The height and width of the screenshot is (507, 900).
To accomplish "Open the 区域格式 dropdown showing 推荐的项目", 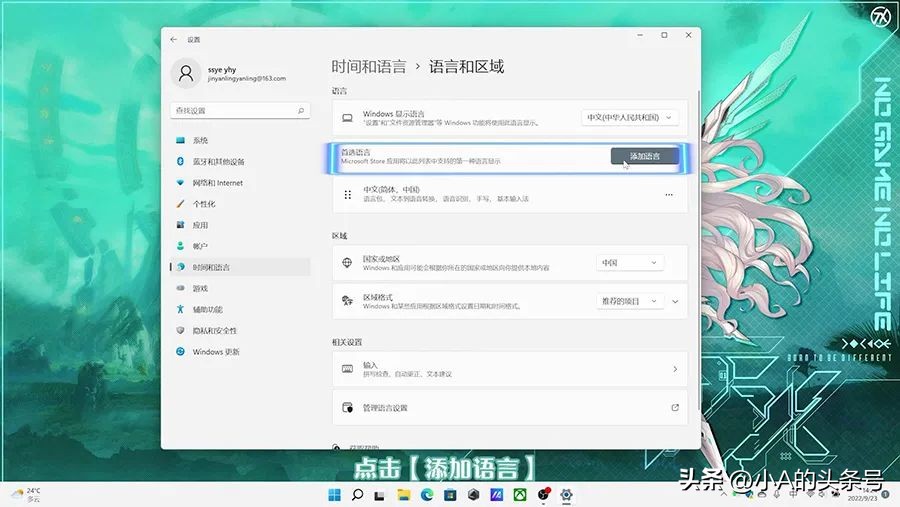I will [630, 301].
